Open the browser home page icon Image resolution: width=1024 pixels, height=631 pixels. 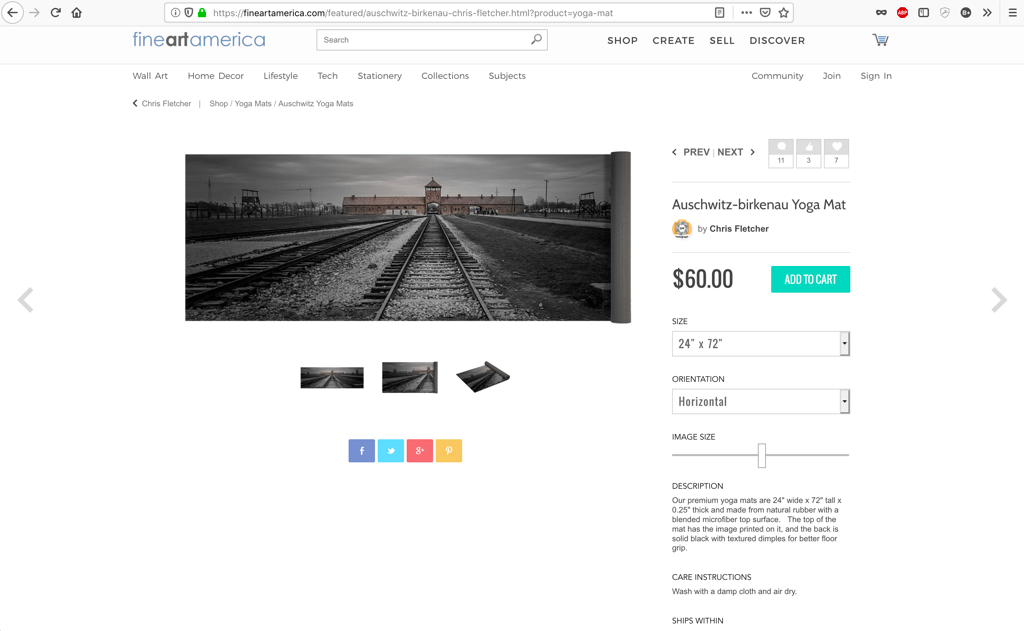coord(76,12)
